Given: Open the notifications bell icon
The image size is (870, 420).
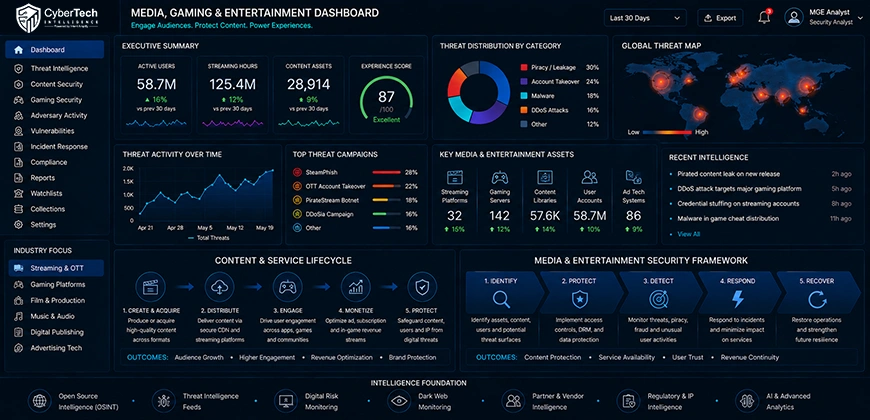Looking at the screenshot, I should [764, 17].
